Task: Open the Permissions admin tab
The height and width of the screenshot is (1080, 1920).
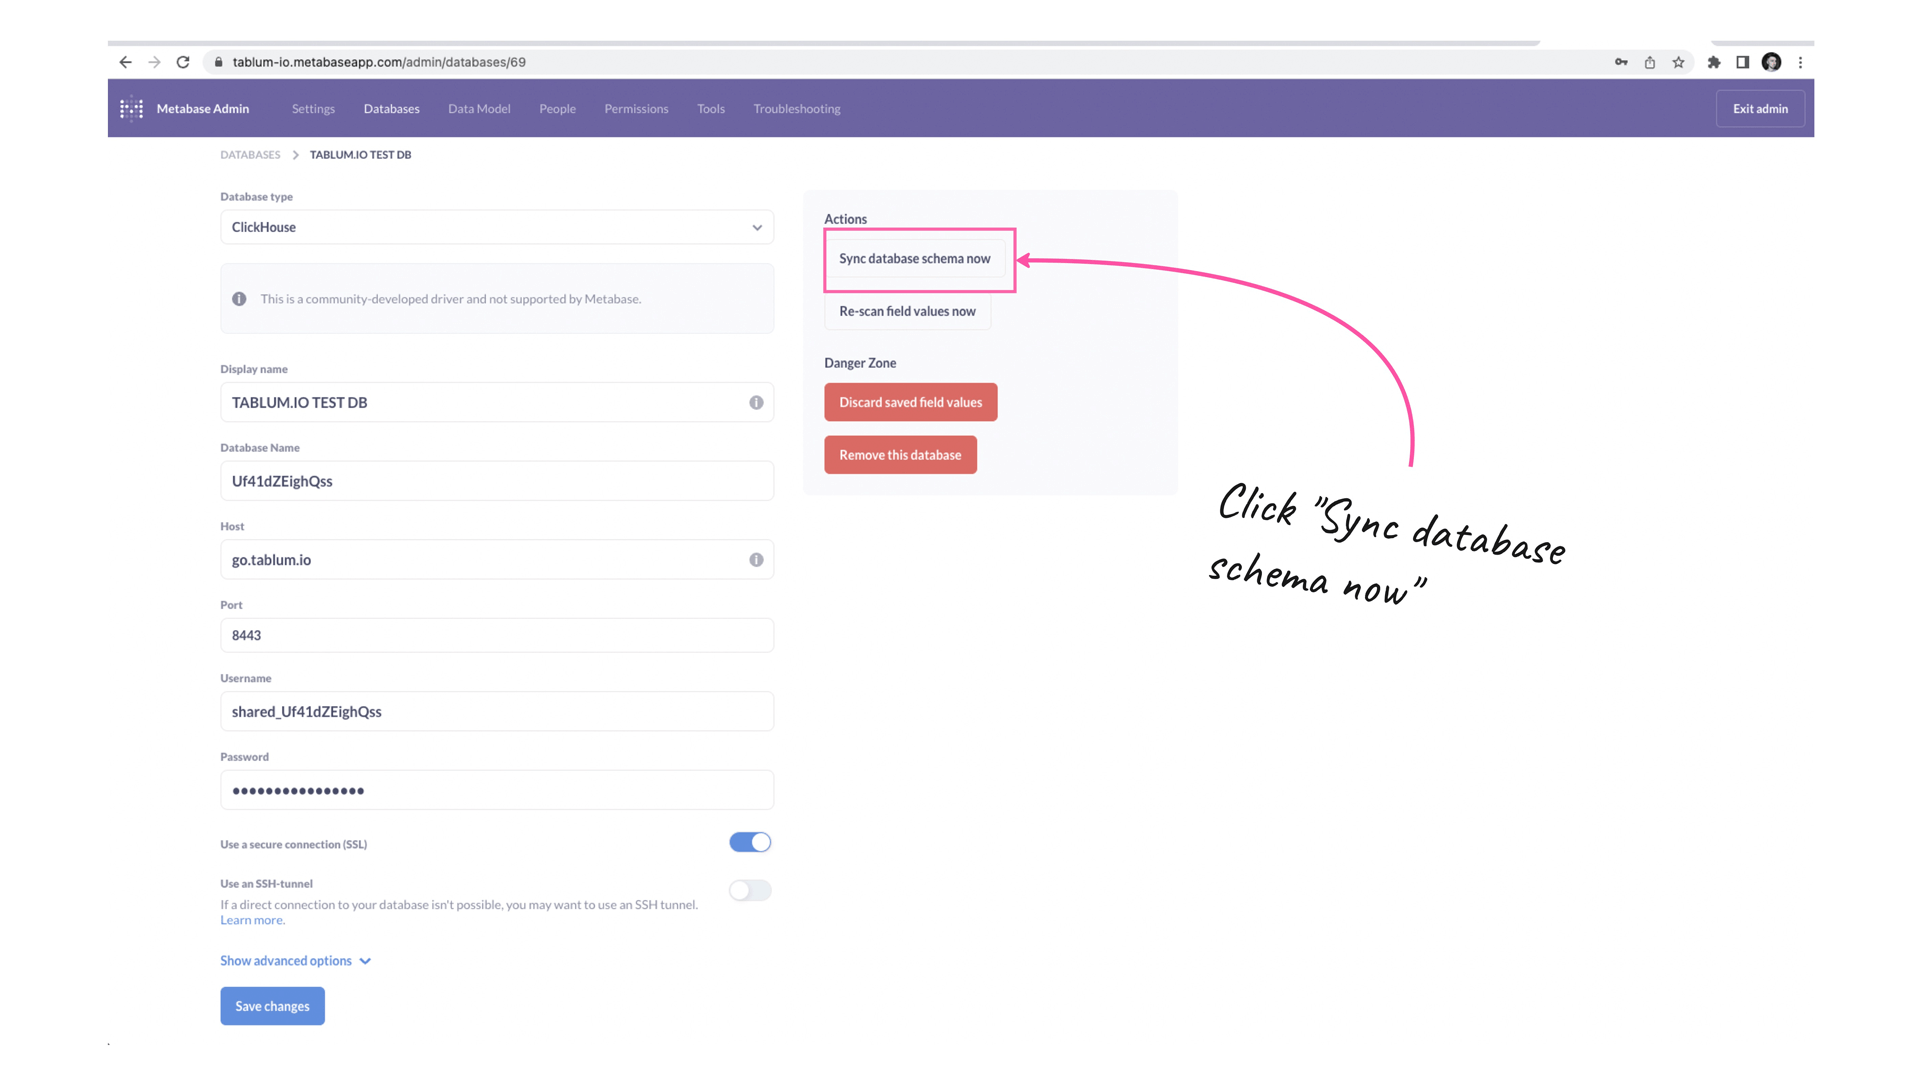Action: point(636,109)
